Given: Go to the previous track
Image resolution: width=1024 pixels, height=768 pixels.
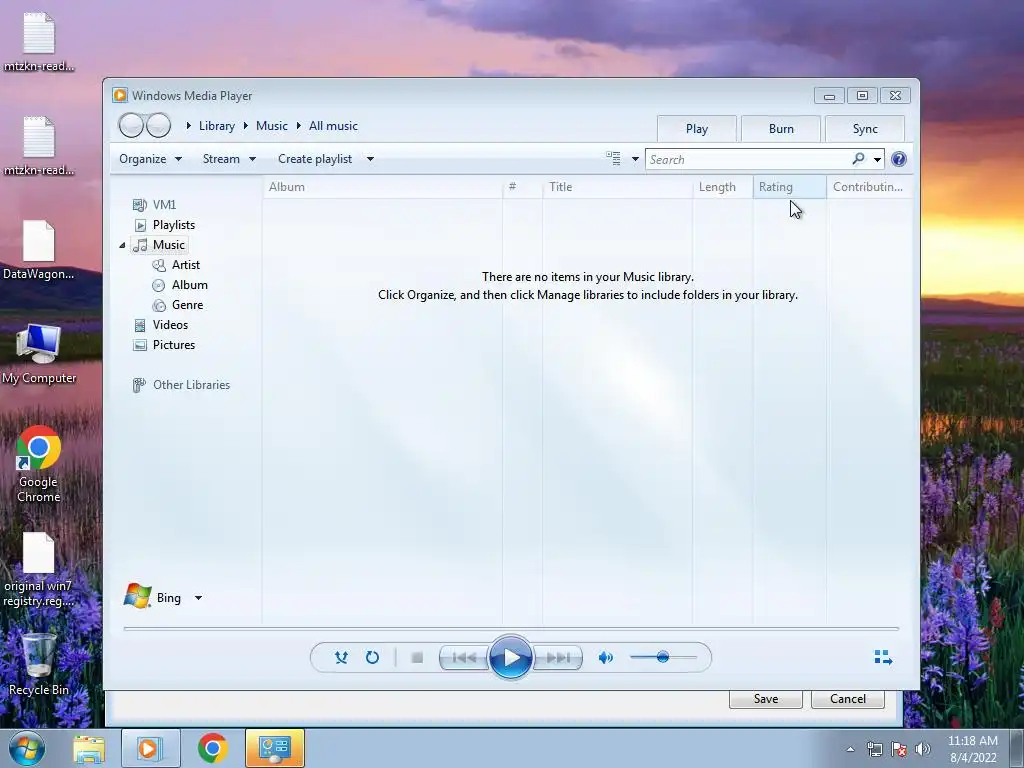Looking at the screenshot, I should [464, 658].
